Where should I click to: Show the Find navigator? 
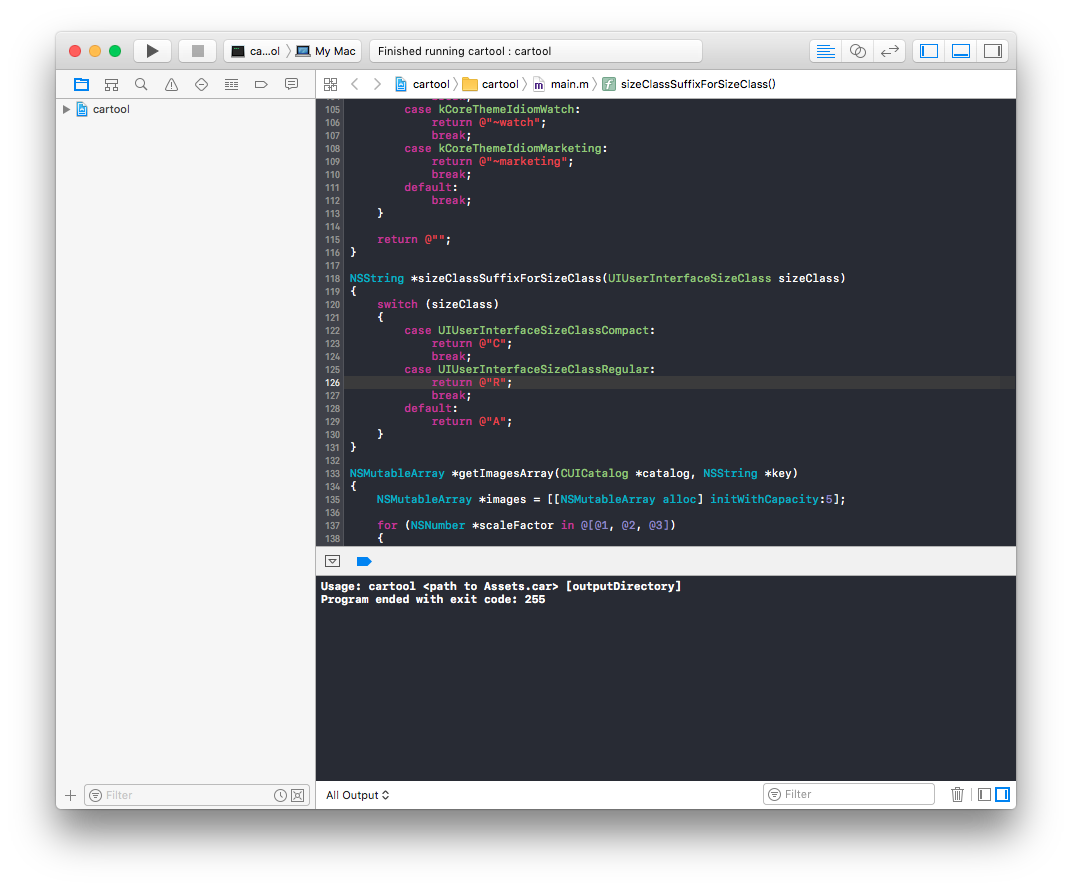click(x=141, y=85)
